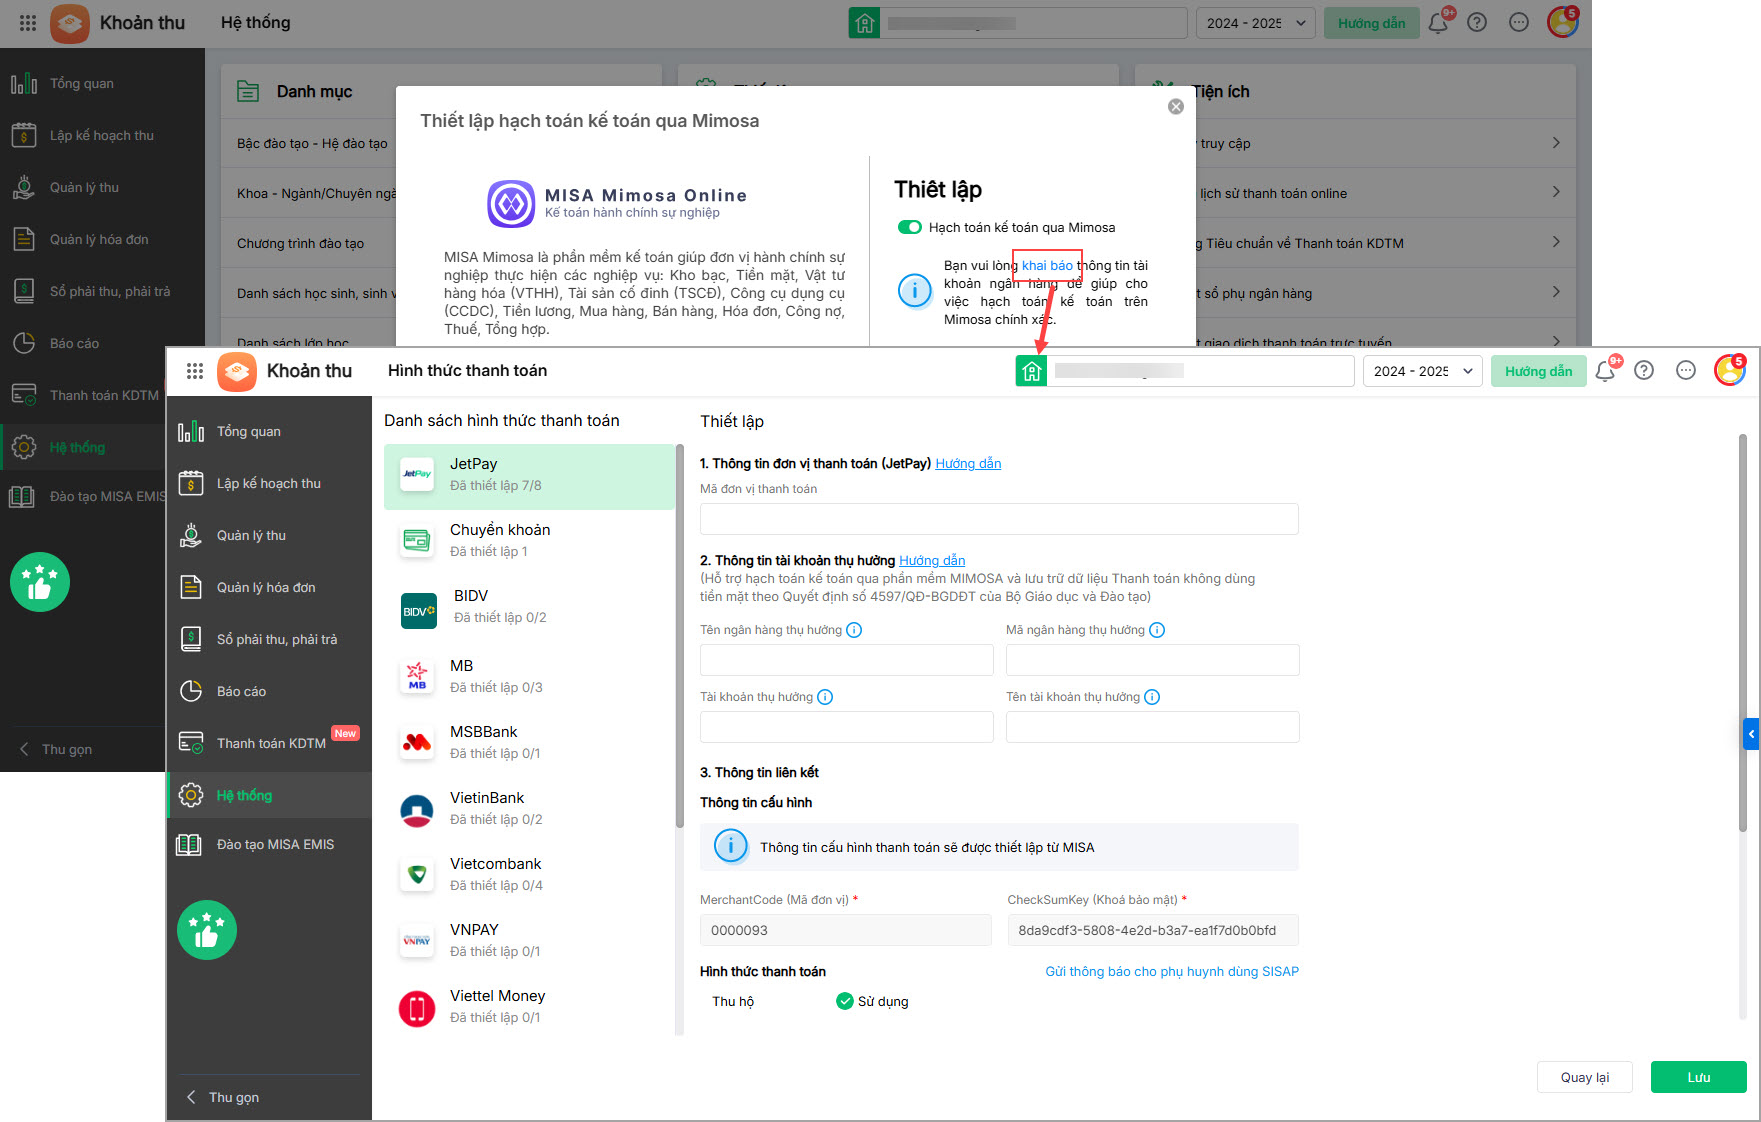
Task: Collapse the front window sidebar with Thu gọn
Action: click(x=223, y=1097)
